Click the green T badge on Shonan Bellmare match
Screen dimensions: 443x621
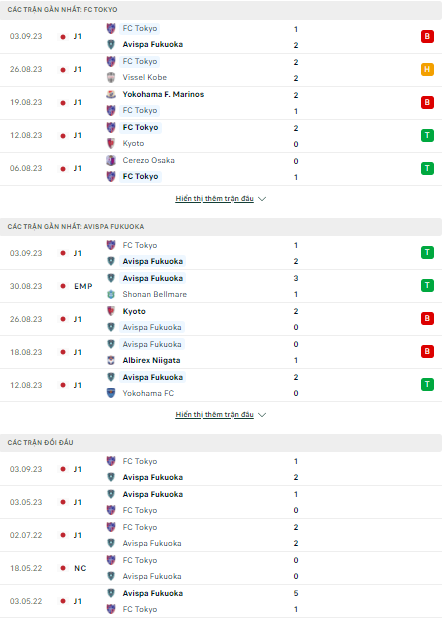coord(427,286)
